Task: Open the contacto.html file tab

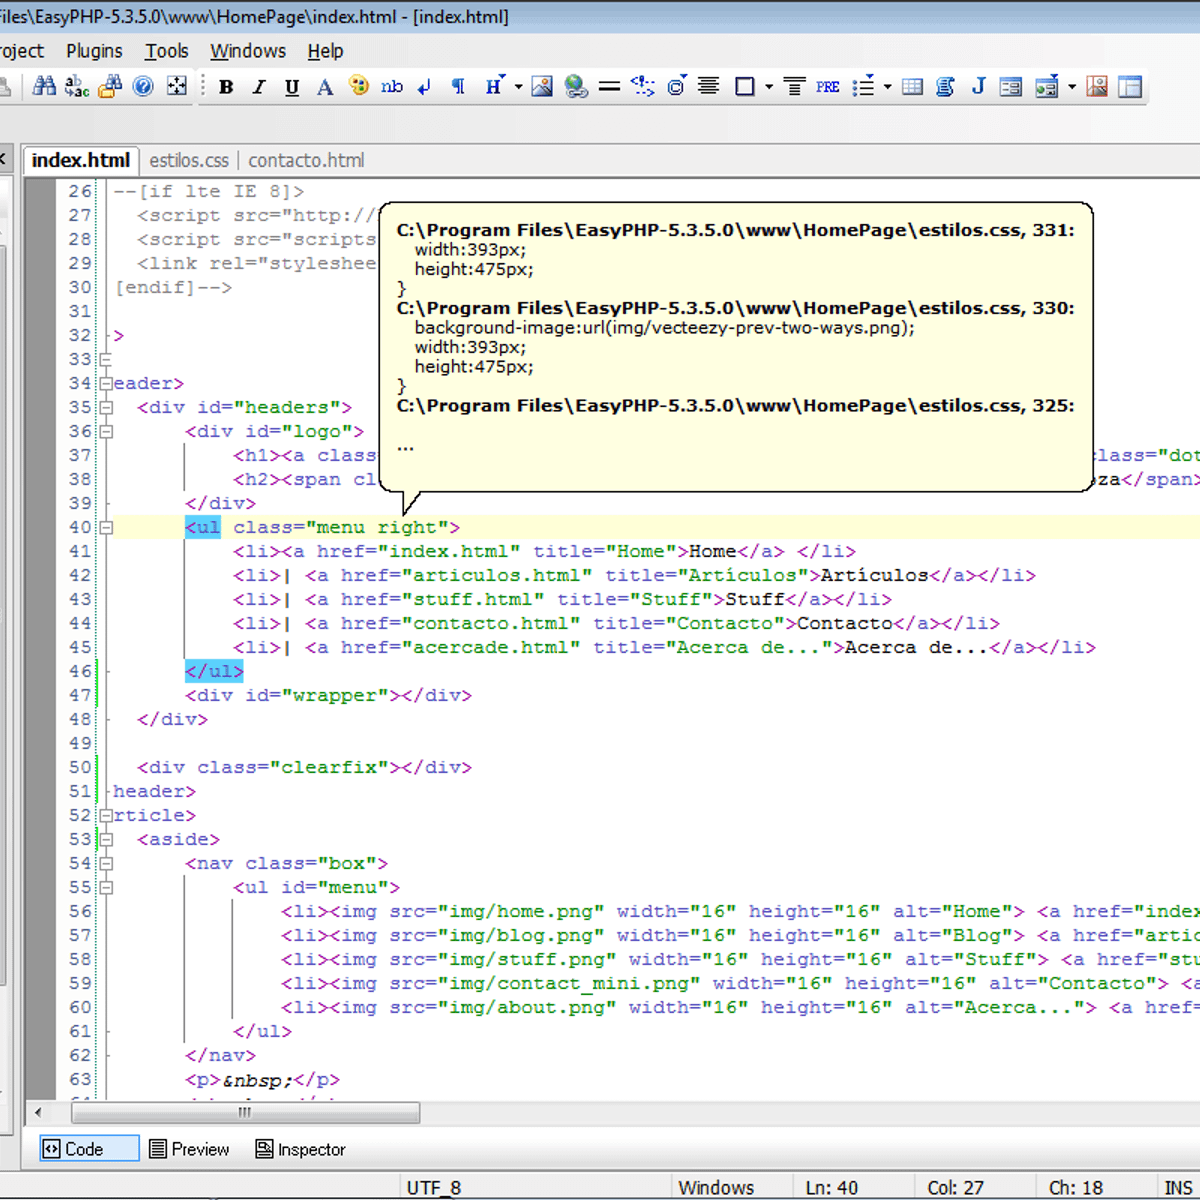Action: pyautogui.click(x=306, y=160)
